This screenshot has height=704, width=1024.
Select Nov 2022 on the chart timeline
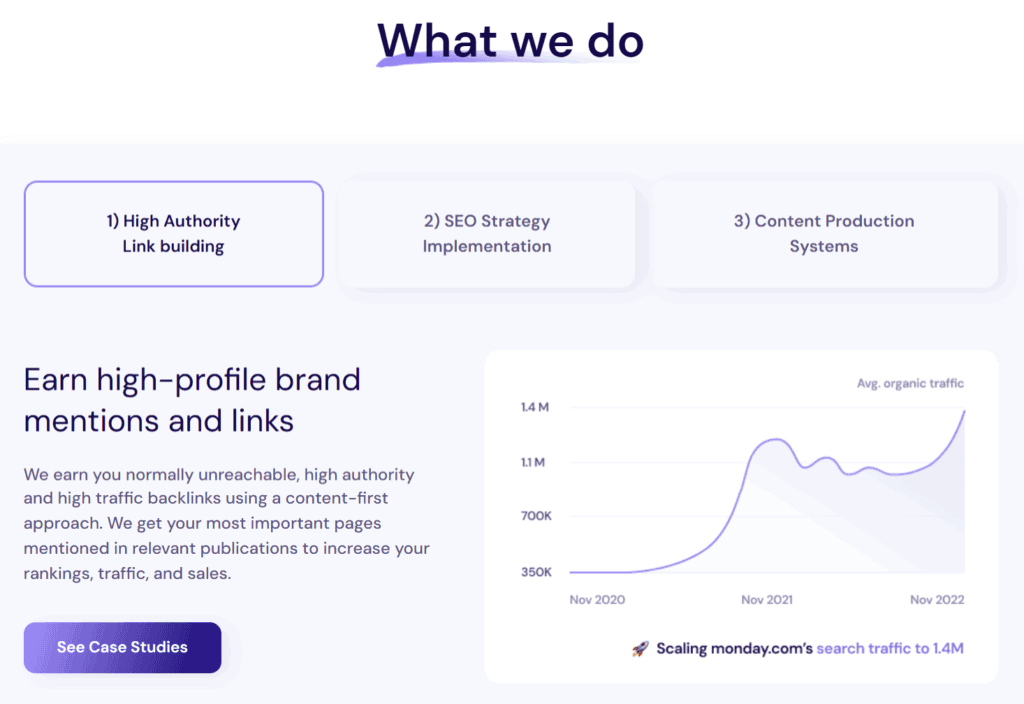[936, 600]
